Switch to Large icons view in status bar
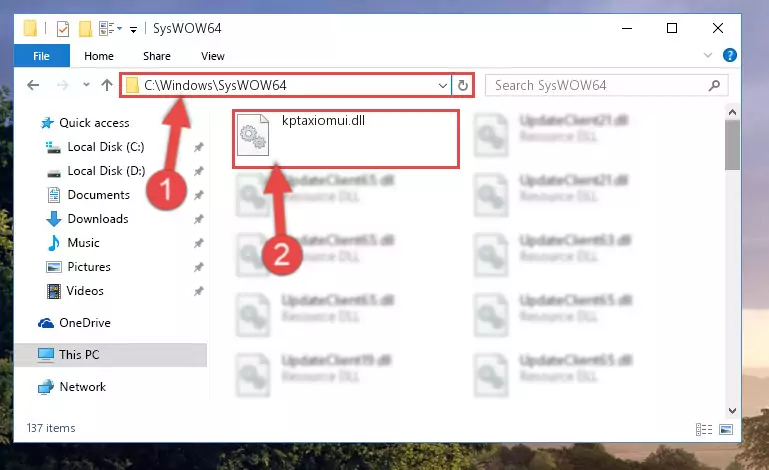This screenshot has height=470, width=769. [x=726, y=430]
